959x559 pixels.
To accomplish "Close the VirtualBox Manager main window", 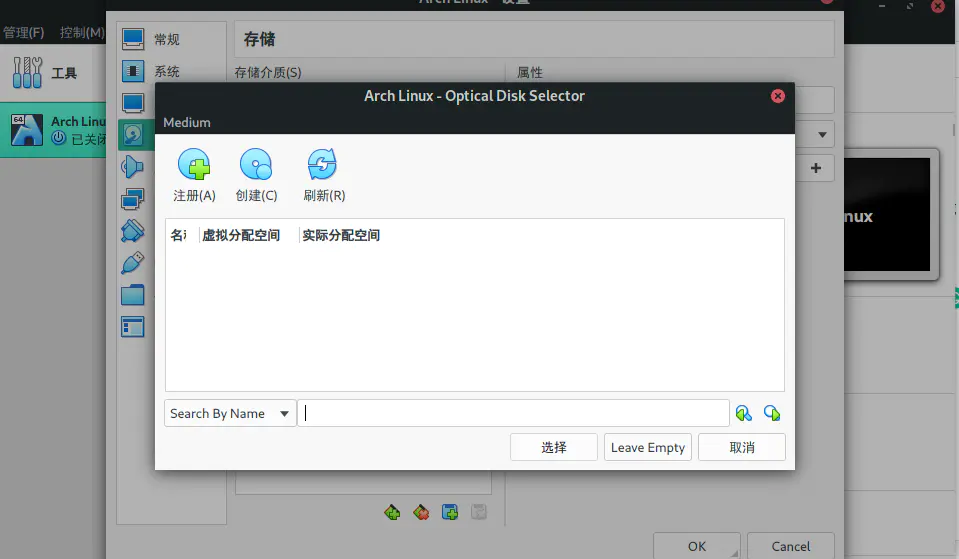I will click(938, 6).
